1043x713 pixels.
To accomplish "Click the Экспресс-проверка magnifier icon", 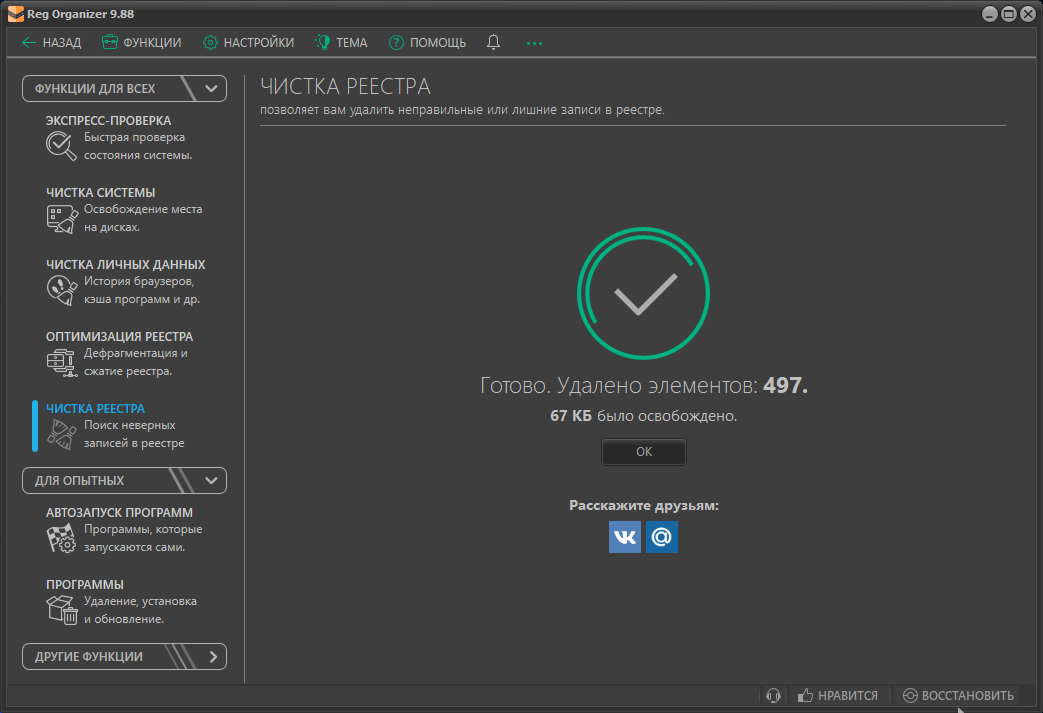I will coord(61,146).
